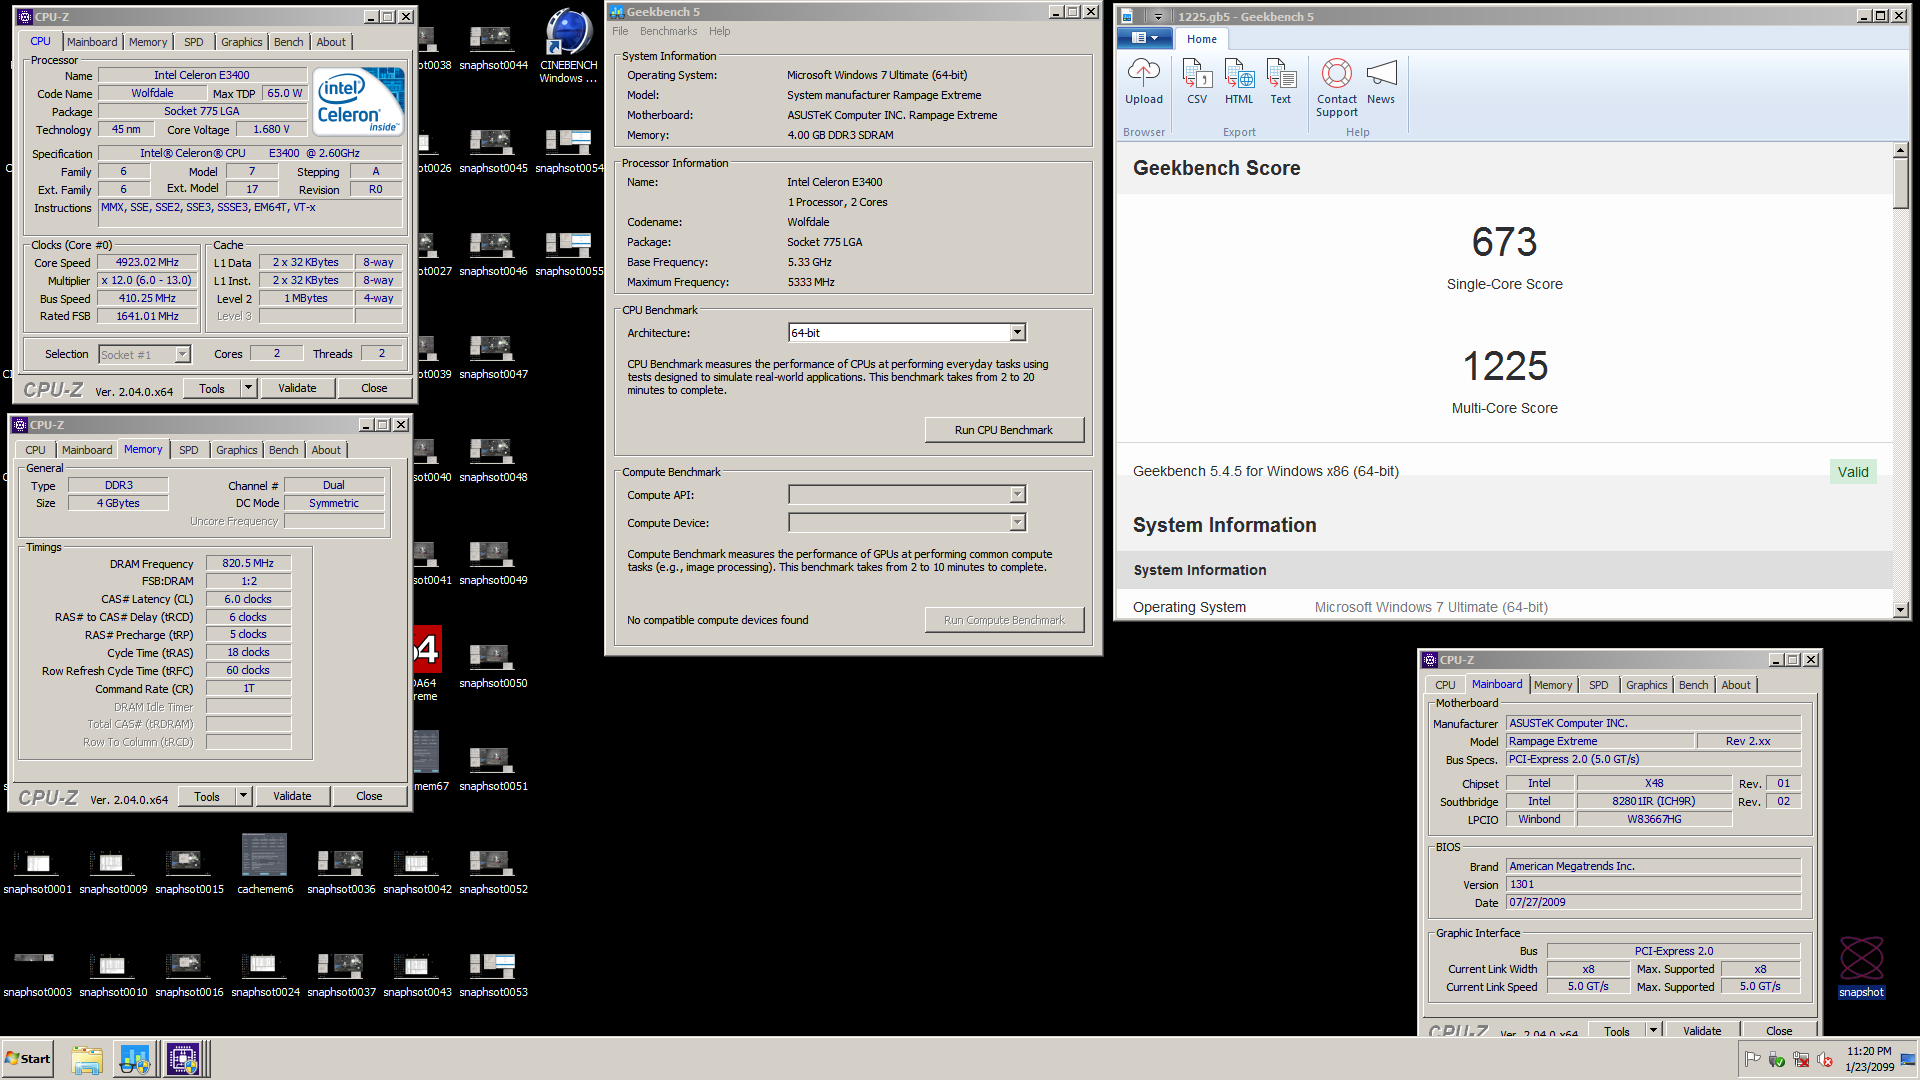Expand Tools arrow in CPU-Z CPU window
The width and height of the screenshot is (1920, 1080).
point(249,388)
